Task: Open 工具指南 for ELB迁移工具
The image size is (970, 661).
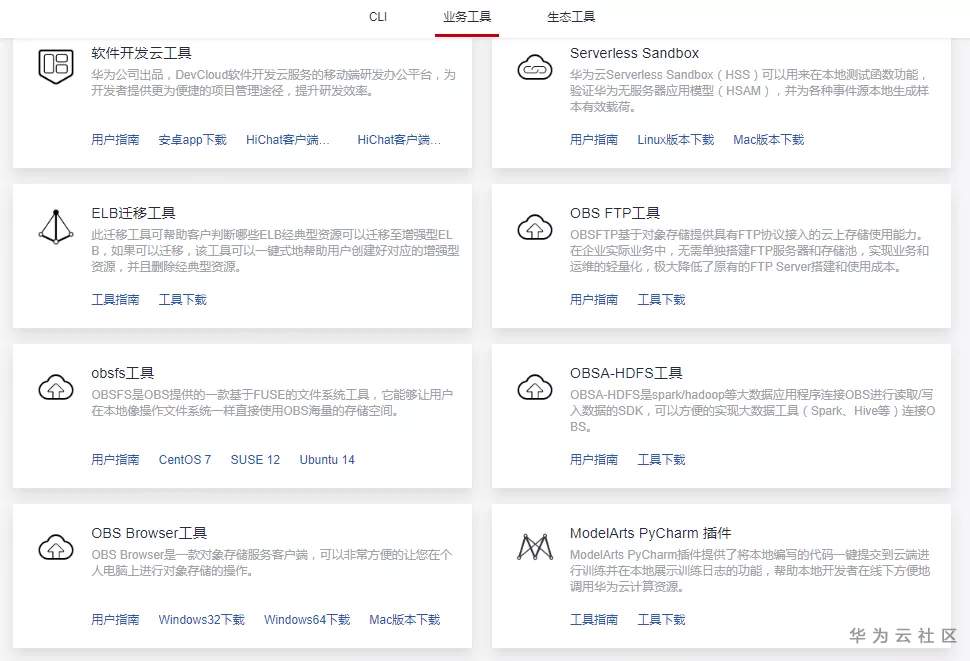Action: coord(115,300)
